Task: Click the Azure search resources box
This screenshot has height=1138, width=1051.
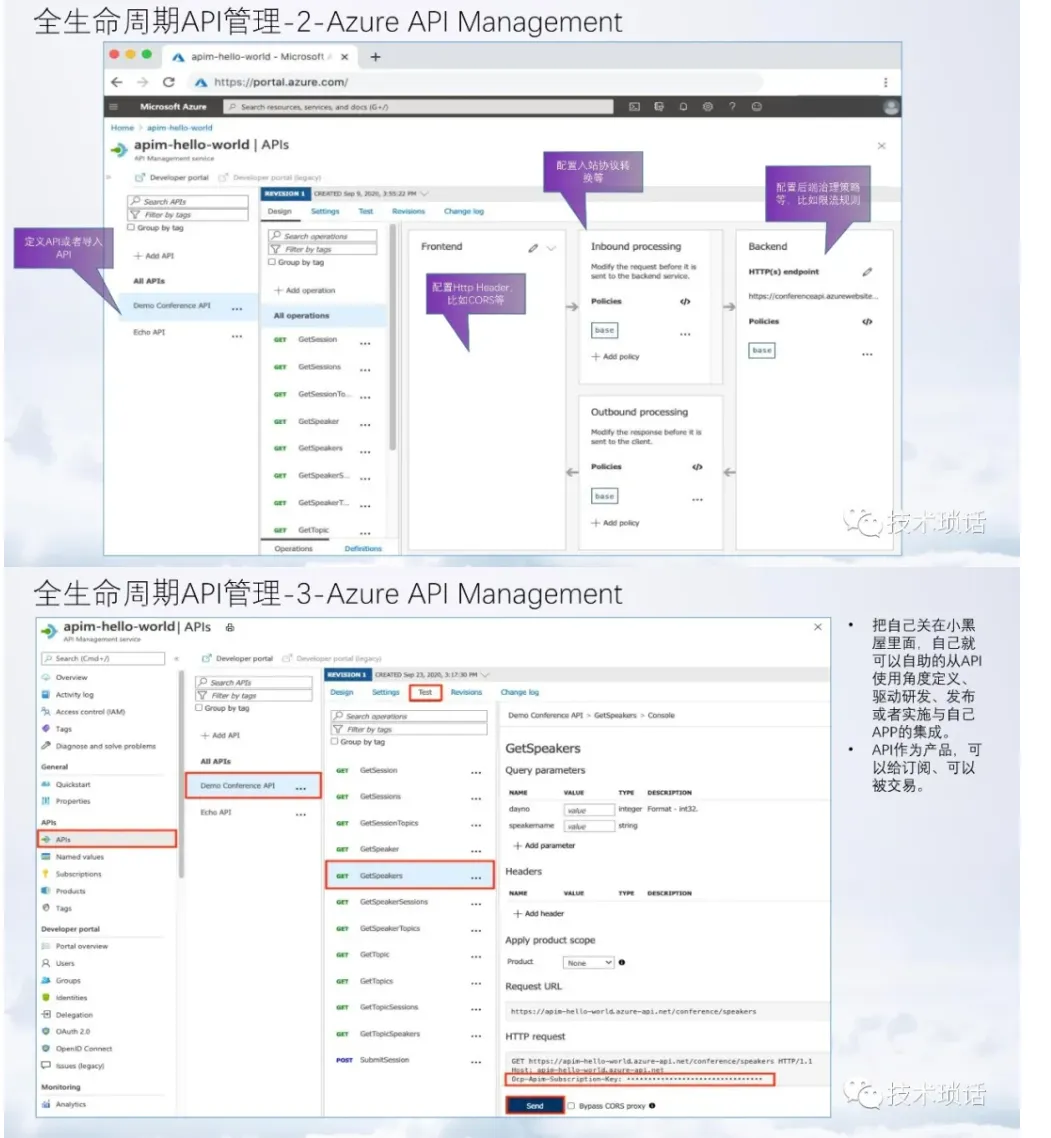Action: 419,107
